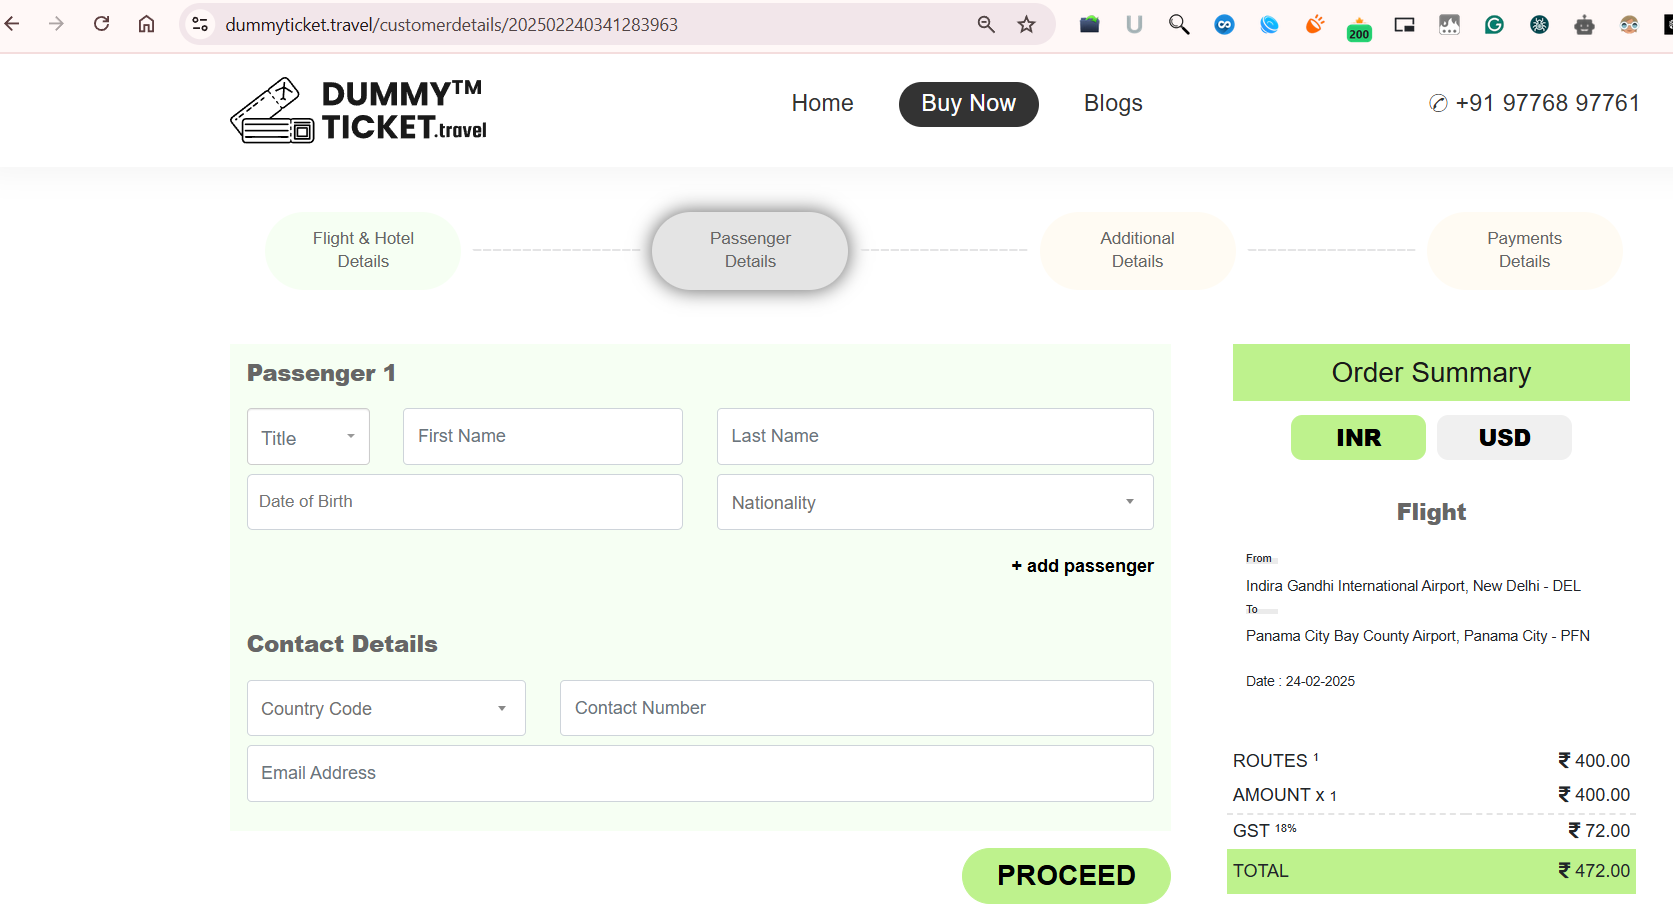The width and height of the screenshot is (1673, 916).
Task: Click the browser reload page icon
Action: (x=101, y=24)
